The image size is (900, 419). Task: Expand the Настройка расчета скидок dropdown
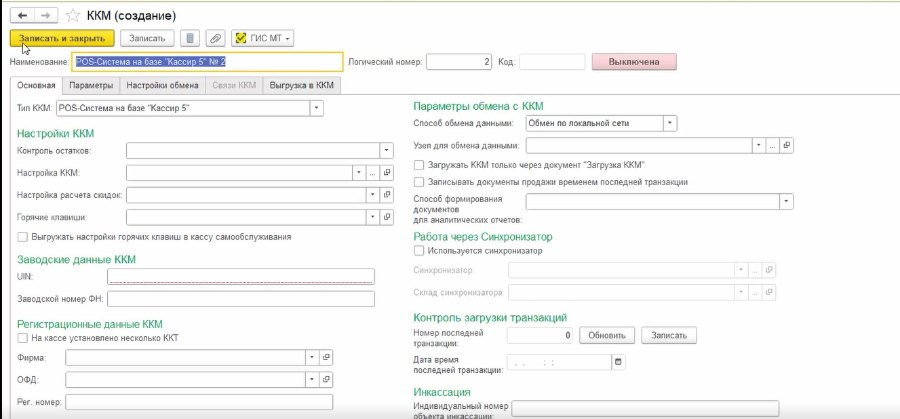[373, 195]
